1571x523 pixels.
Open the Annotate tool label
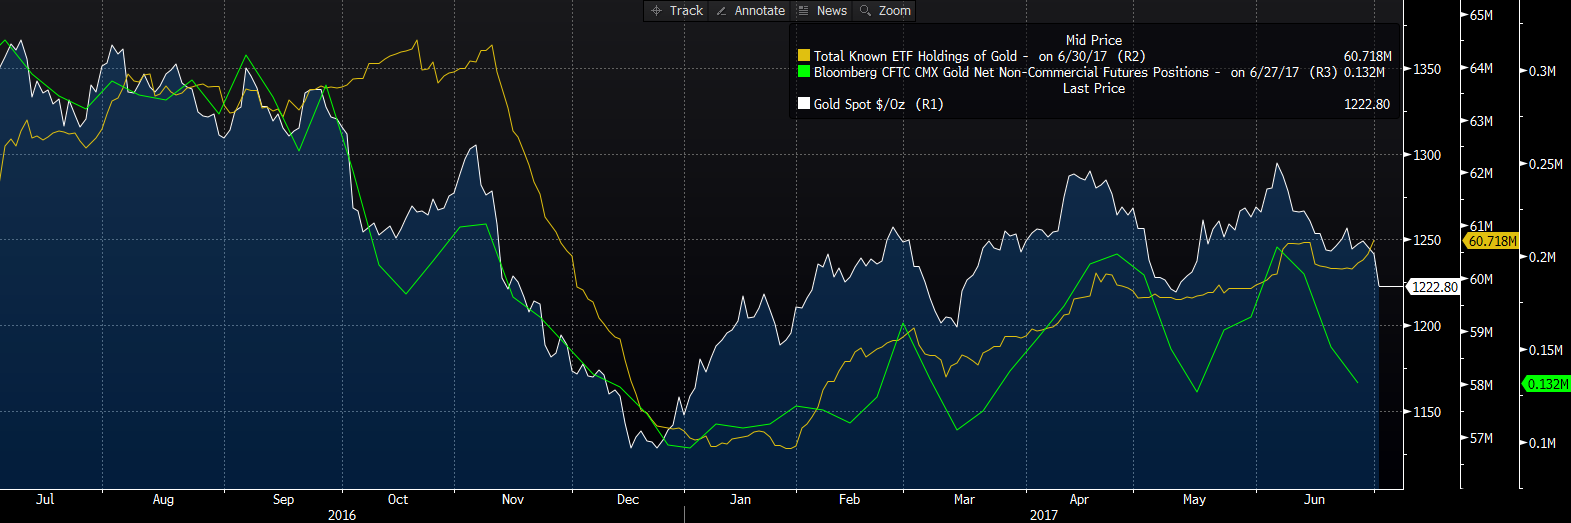759,11
